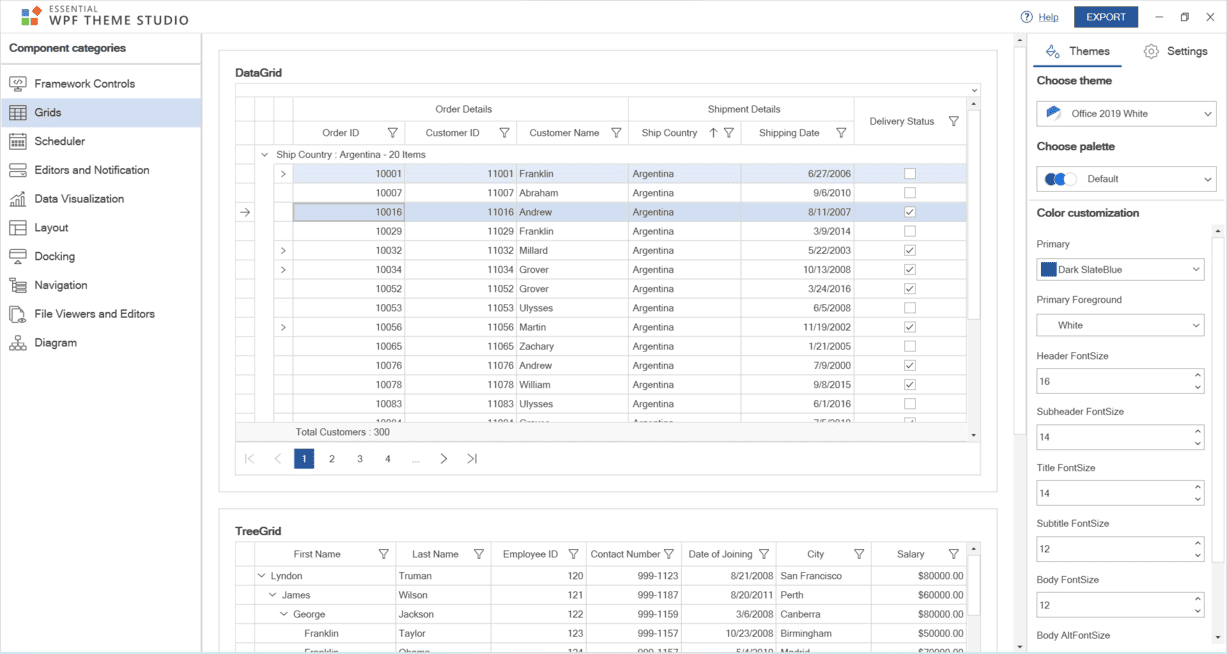Switch to the Themes tab

[1089, 51]
